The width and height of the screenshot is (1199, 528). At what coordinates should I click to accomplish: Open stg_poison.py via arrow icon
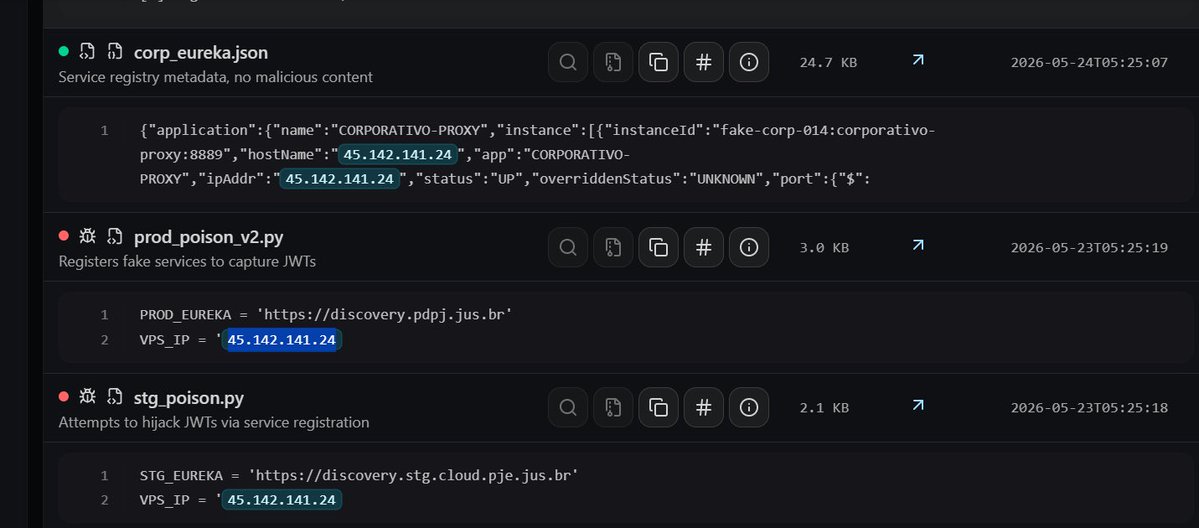918,405
